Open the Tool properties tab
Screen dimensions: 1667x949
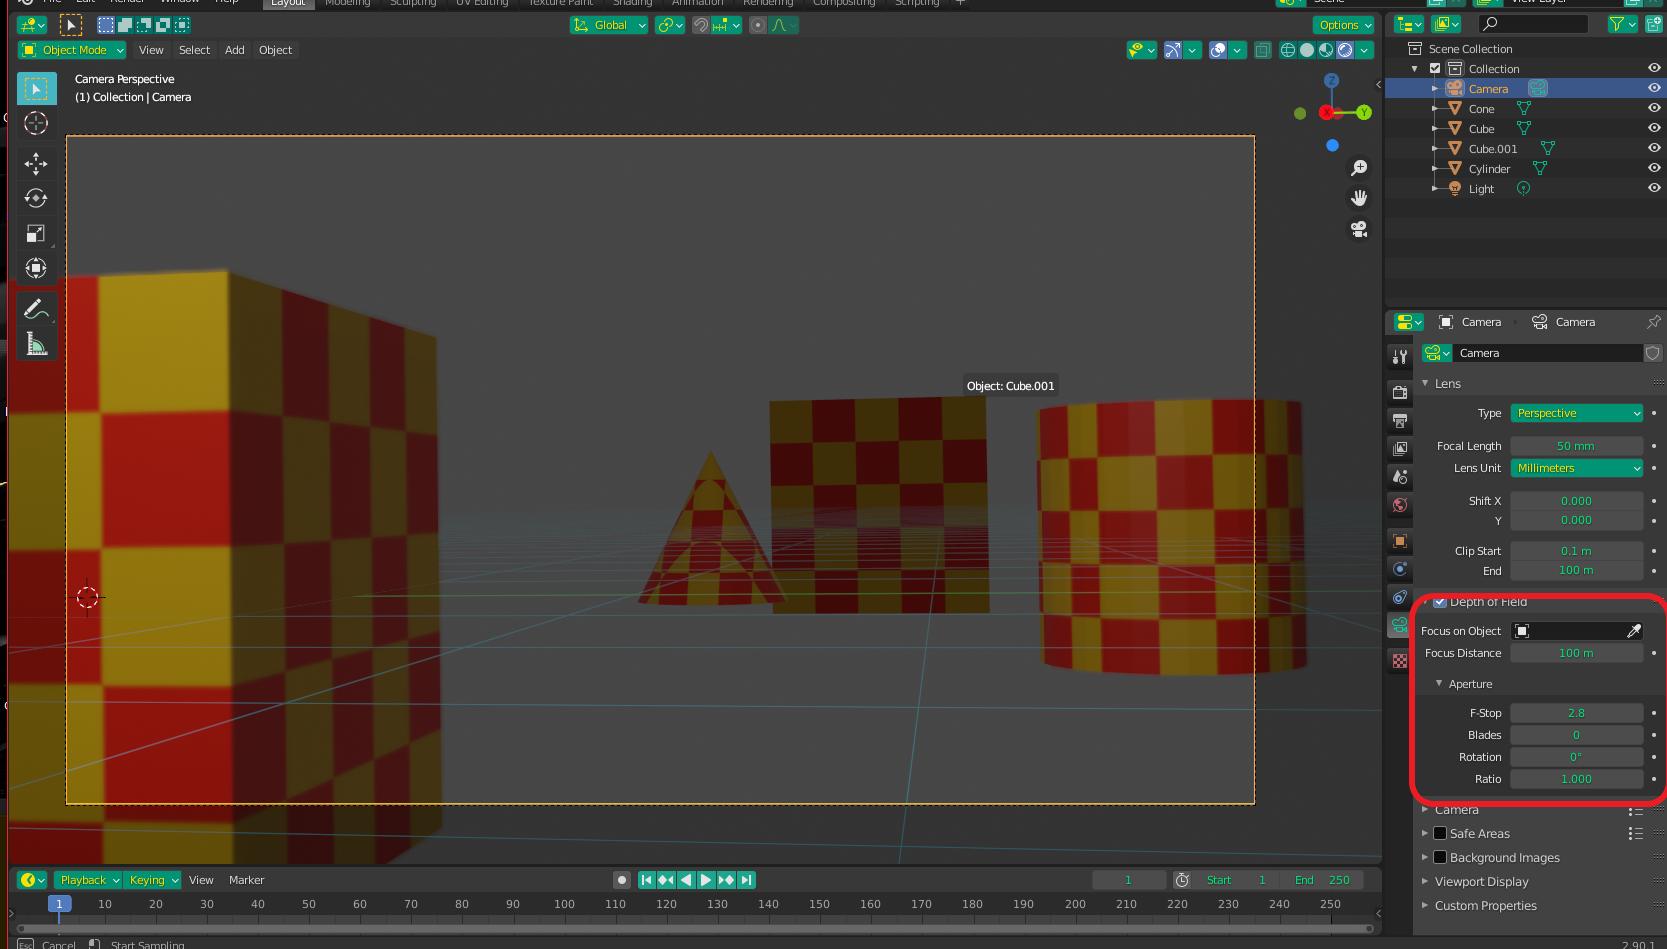tap(1400, 357)
